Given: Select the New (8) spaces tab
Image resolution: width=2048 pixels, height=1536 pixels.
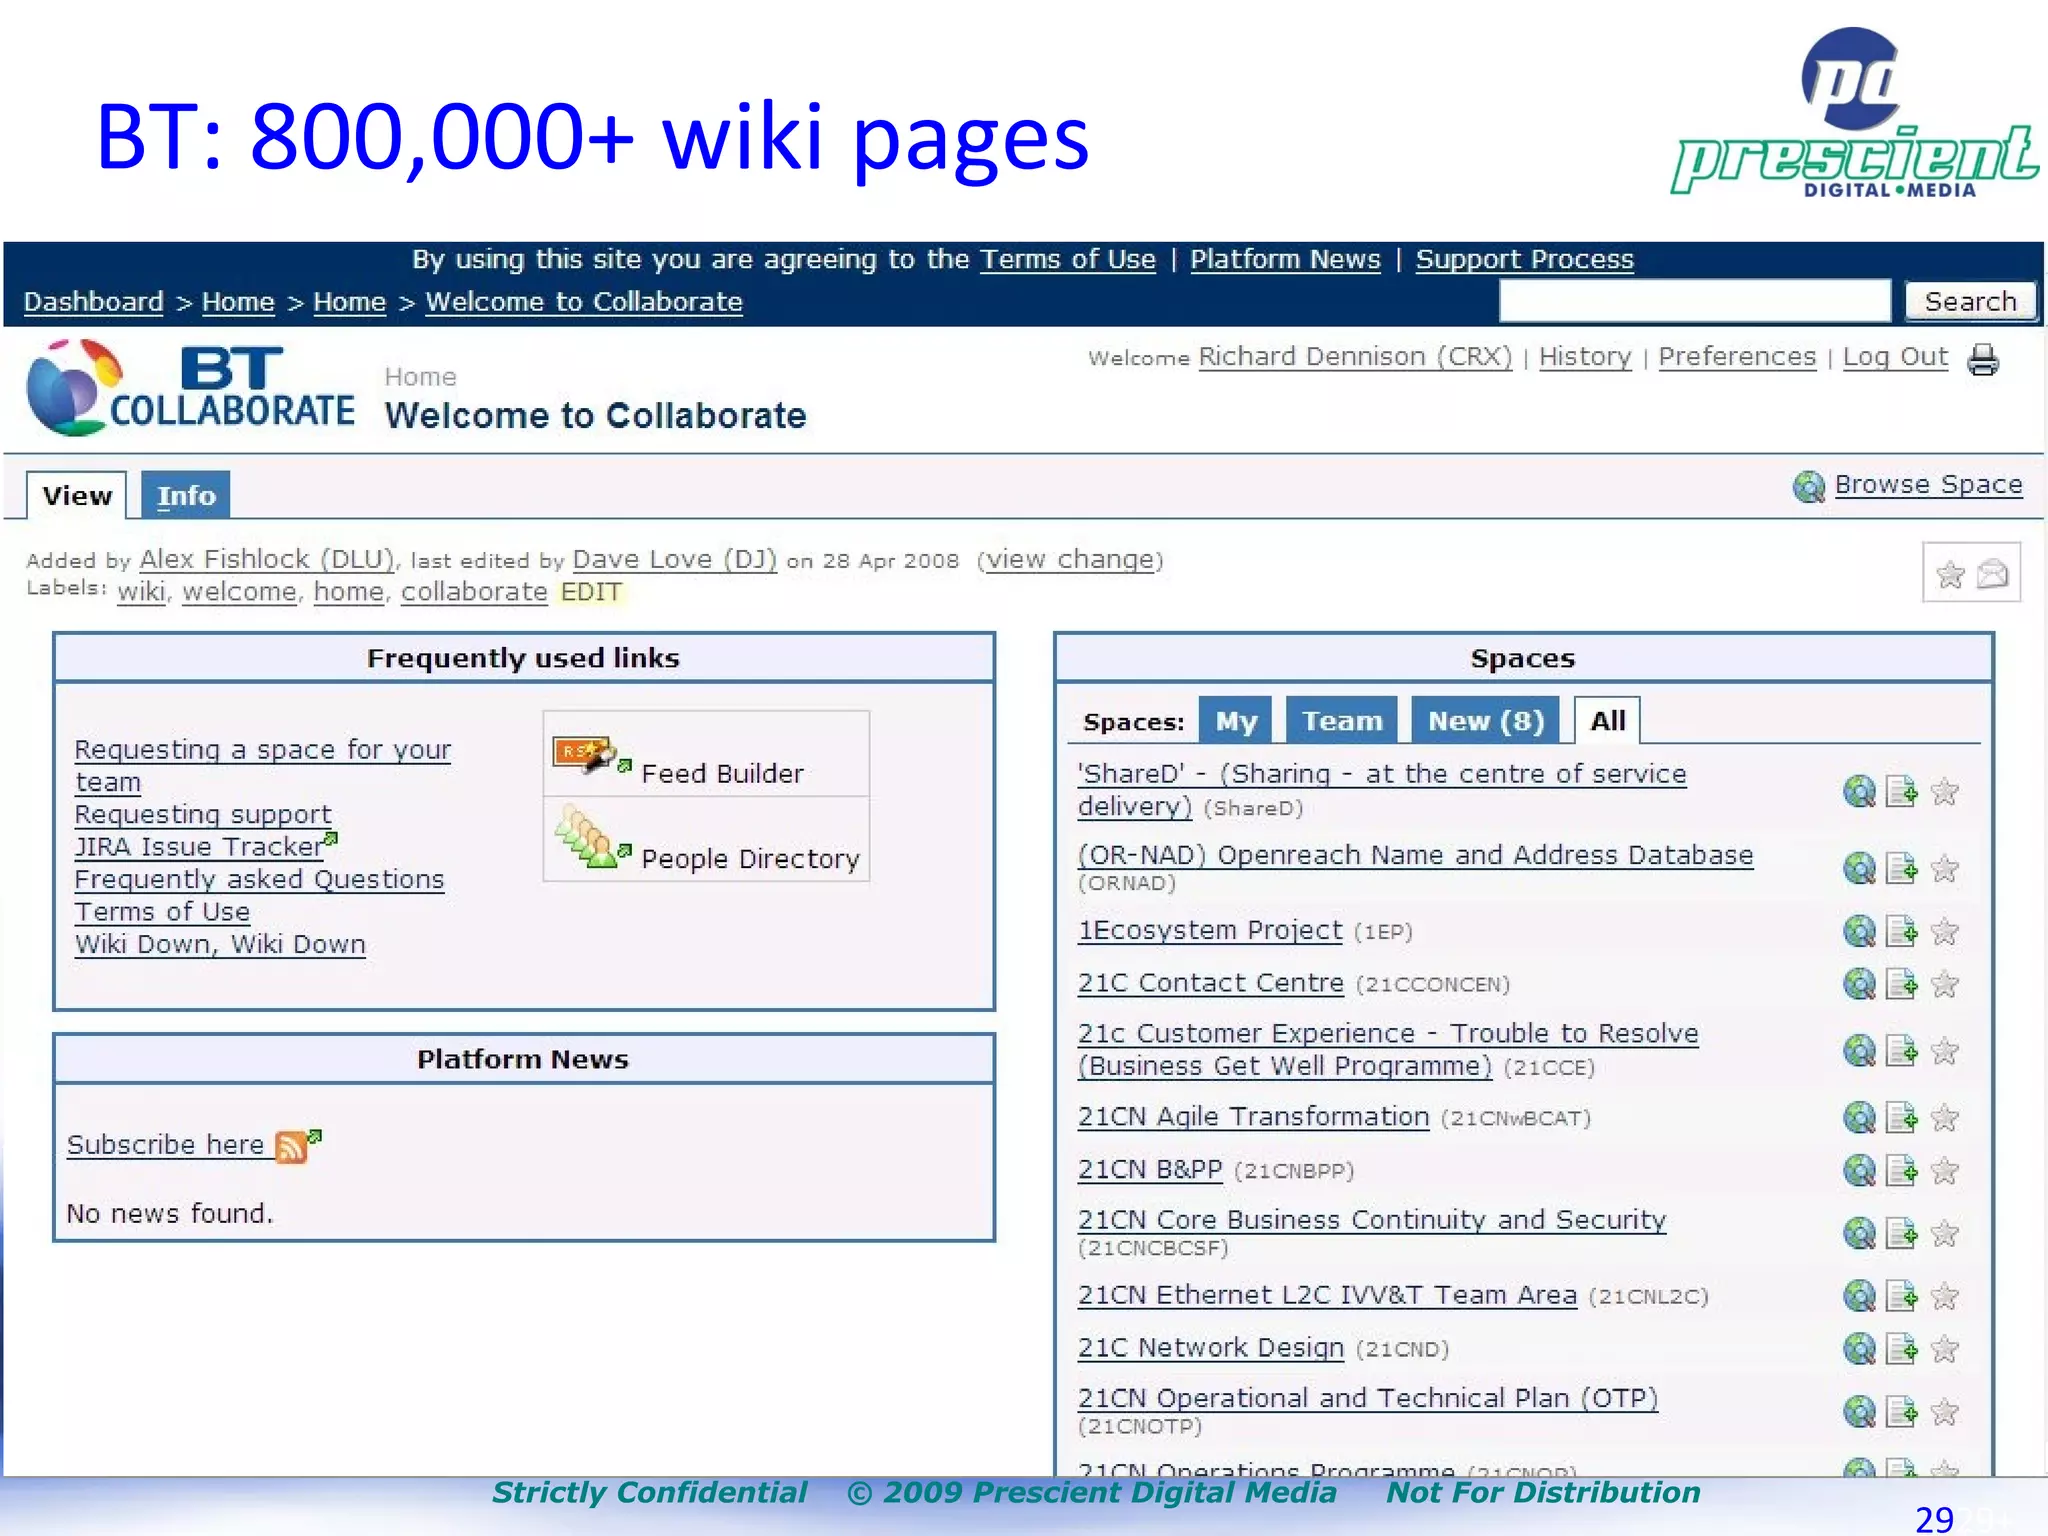Looking at the screenshot, I should click(x=1486, y=720).
